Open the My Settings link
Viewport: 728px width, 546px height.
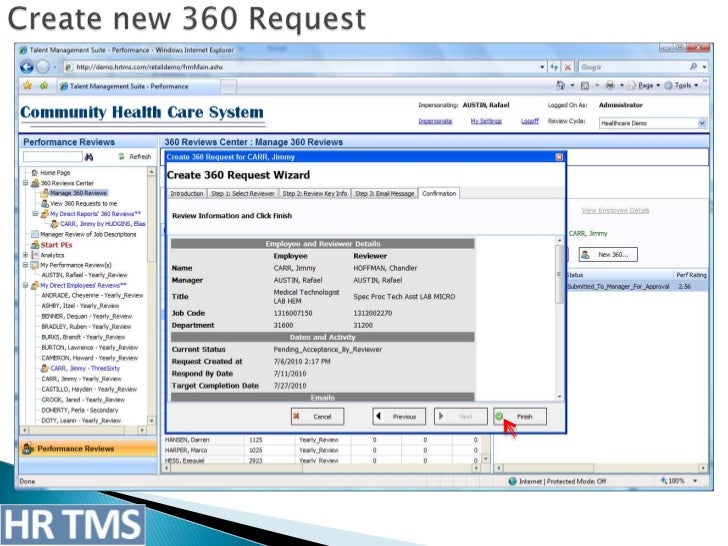point(486,121)
